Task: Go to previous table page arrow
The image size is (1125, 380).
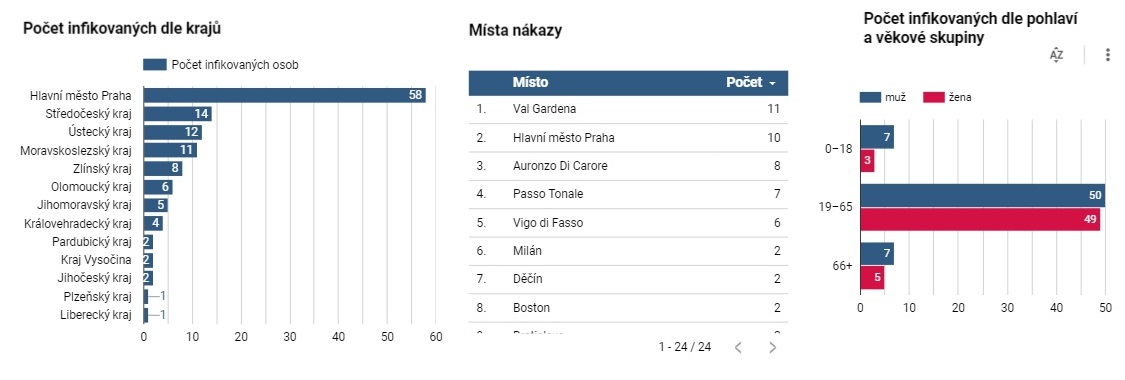Action: point(738,348)
